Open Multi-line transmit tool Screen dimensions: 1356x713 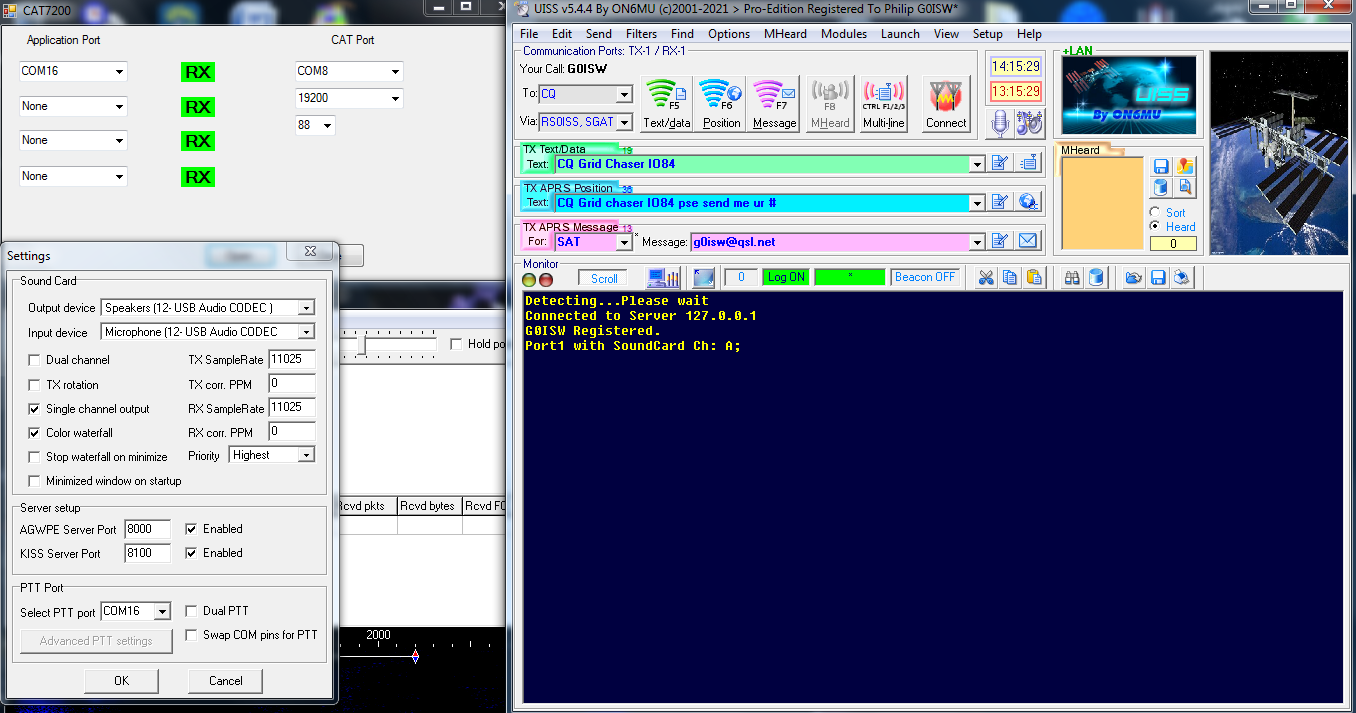[x=883, y=104]
